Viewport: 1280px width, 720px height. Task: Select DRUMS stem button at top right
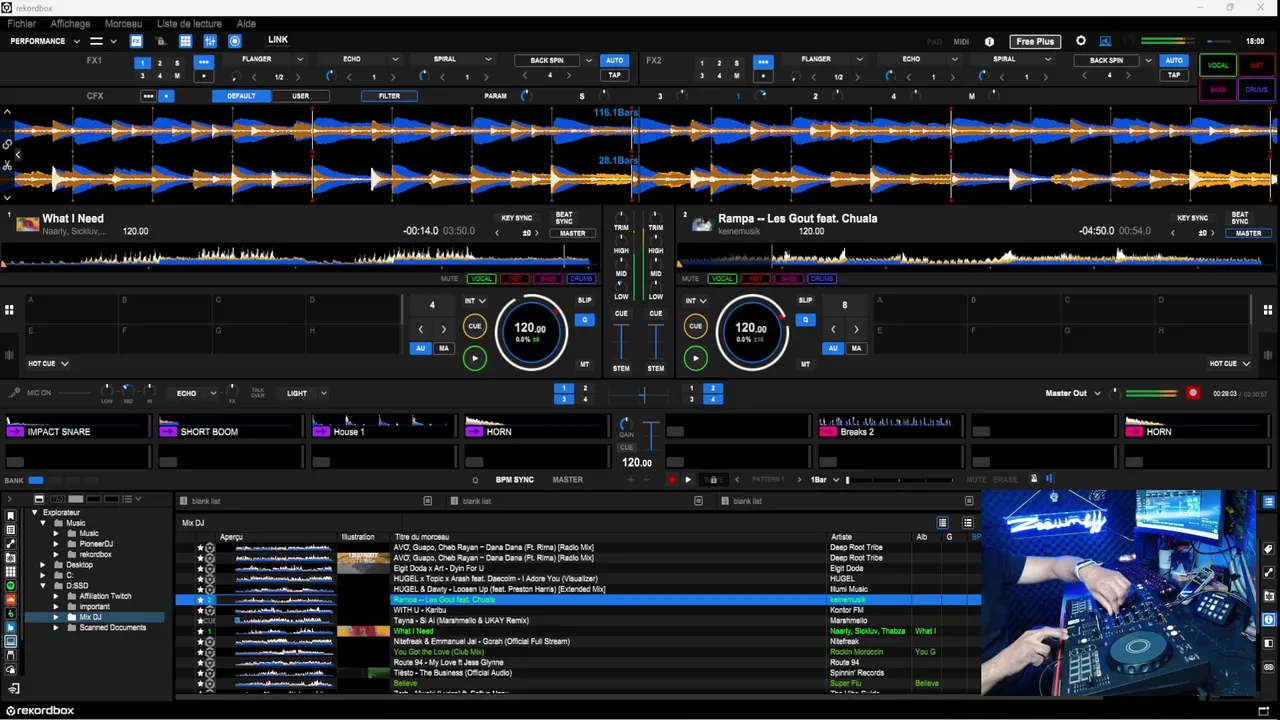click(1255, 89)
